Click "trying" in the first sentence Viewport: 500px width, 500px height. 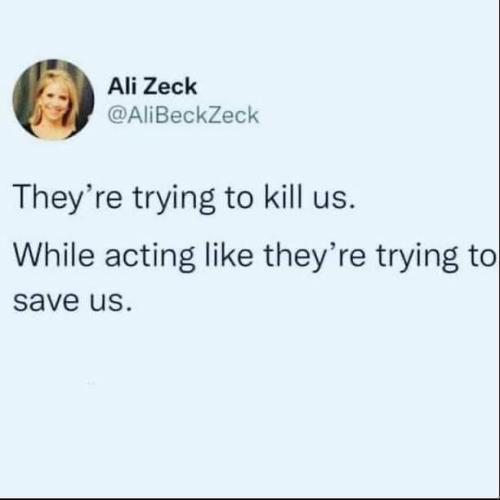tap(174, 199)
